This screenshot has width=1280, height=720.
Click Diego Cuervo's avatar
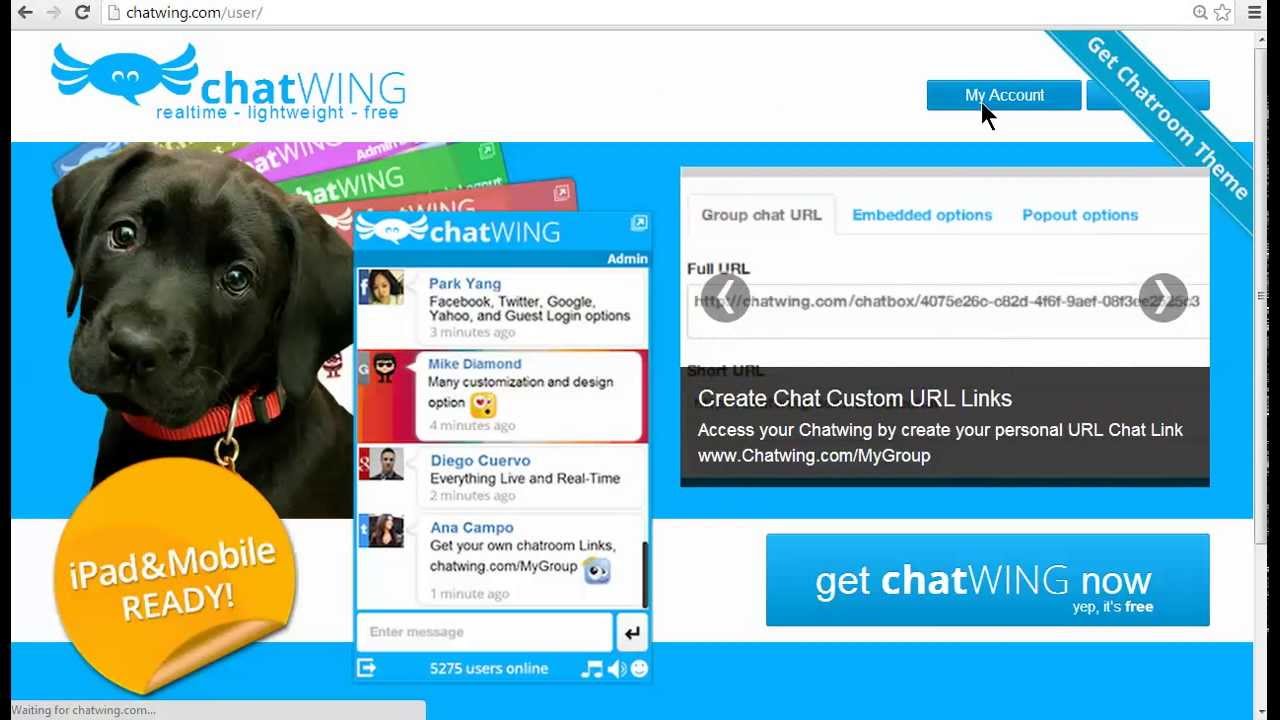pos(381,463)
